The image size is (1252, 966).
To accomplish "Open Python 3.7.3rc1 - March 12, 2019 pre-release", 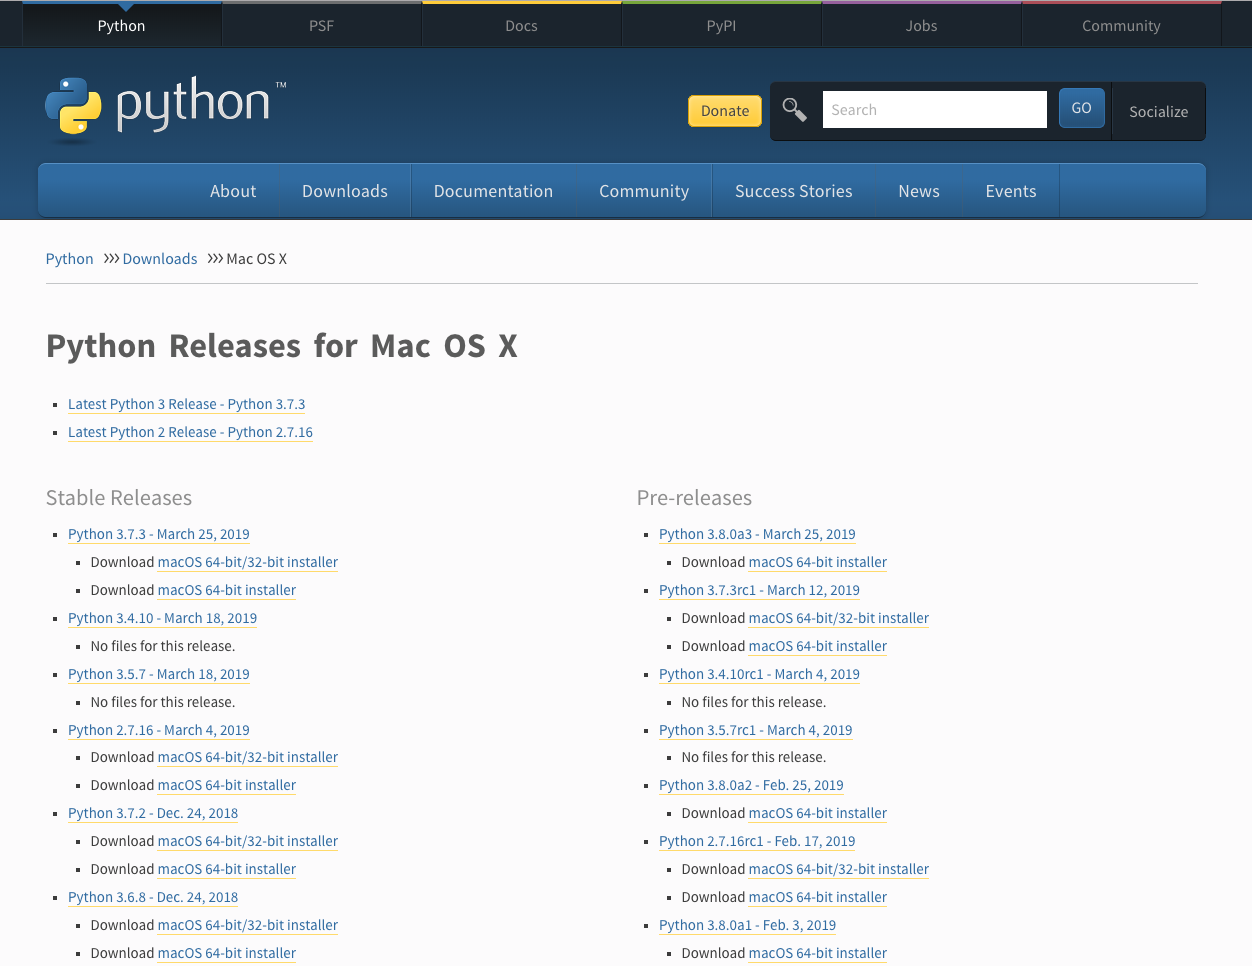I will pos(759,590).
